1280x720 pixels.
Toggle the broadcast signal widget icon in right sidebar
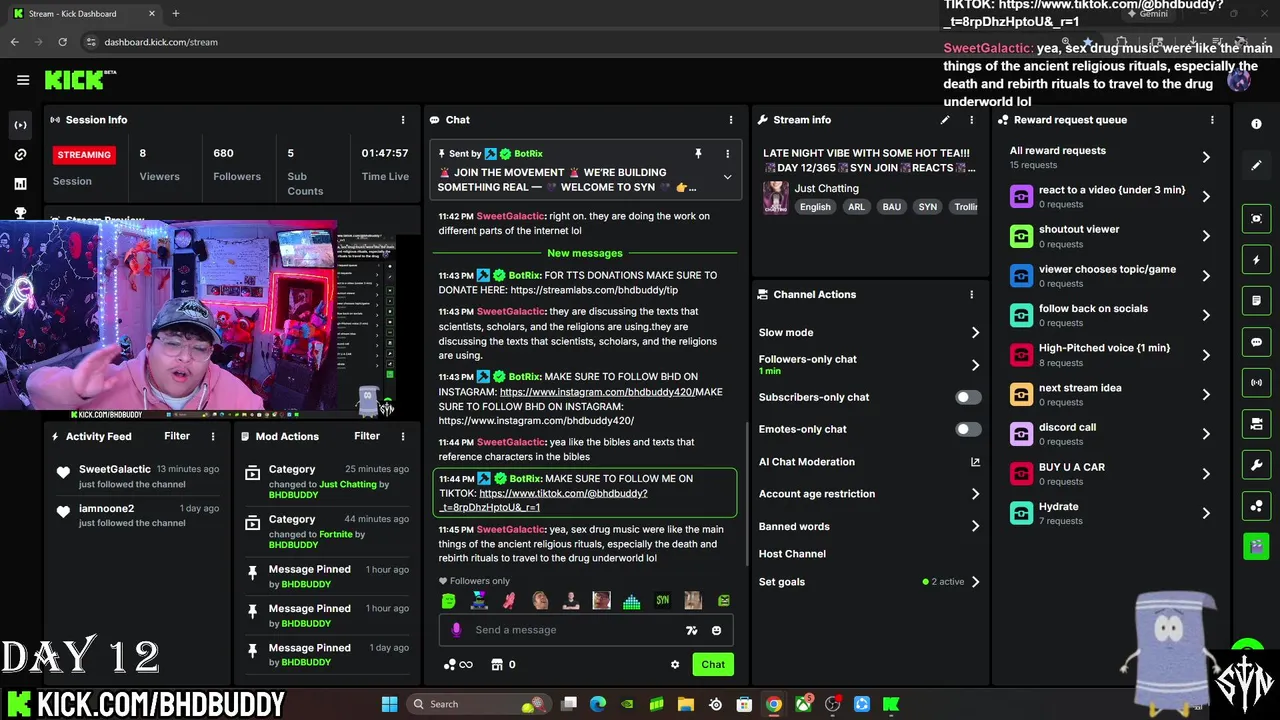1256,383
